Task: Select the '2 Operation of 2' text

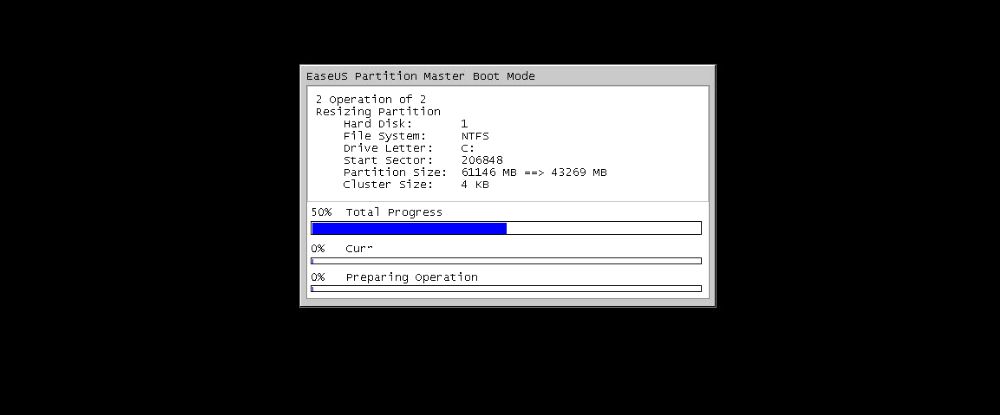Action: pos(371,99)
